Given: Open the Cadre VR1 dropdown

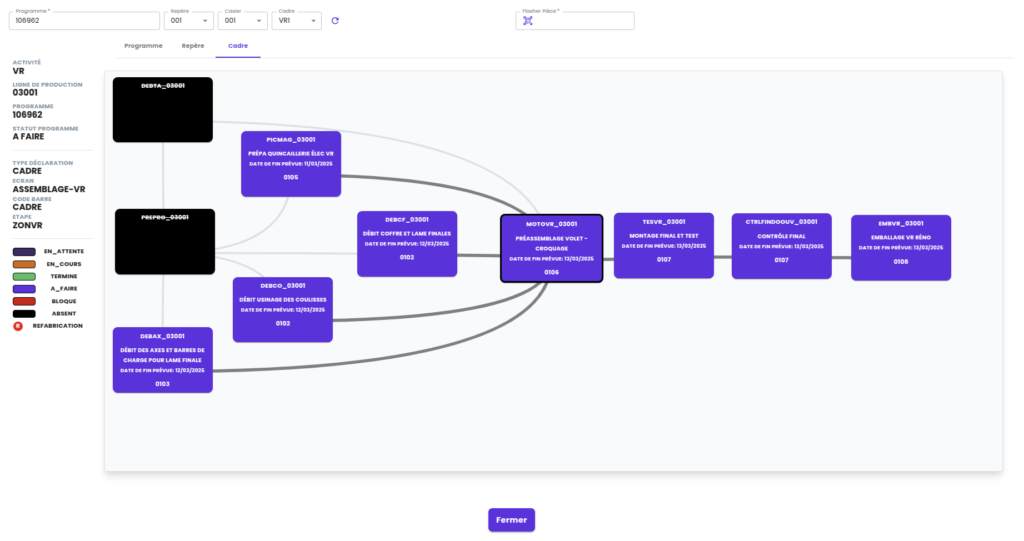Looking at the screenshot, I should pyautogui.click(x=297, y=21).
